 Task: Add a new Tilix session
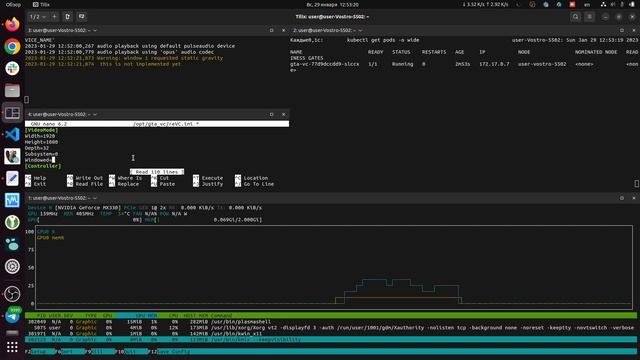tap(54, 17)
